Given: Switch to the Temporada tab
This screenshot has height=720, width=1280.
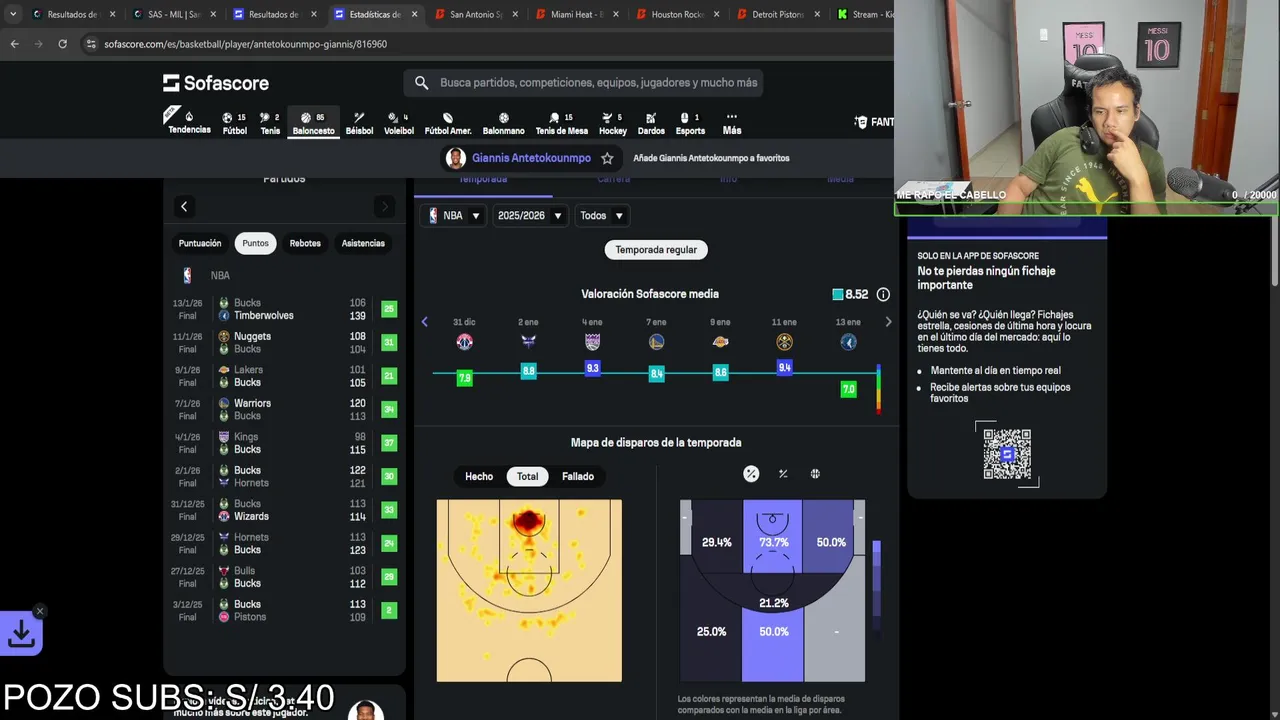Looking at the screenshot, I should (483, 181).
